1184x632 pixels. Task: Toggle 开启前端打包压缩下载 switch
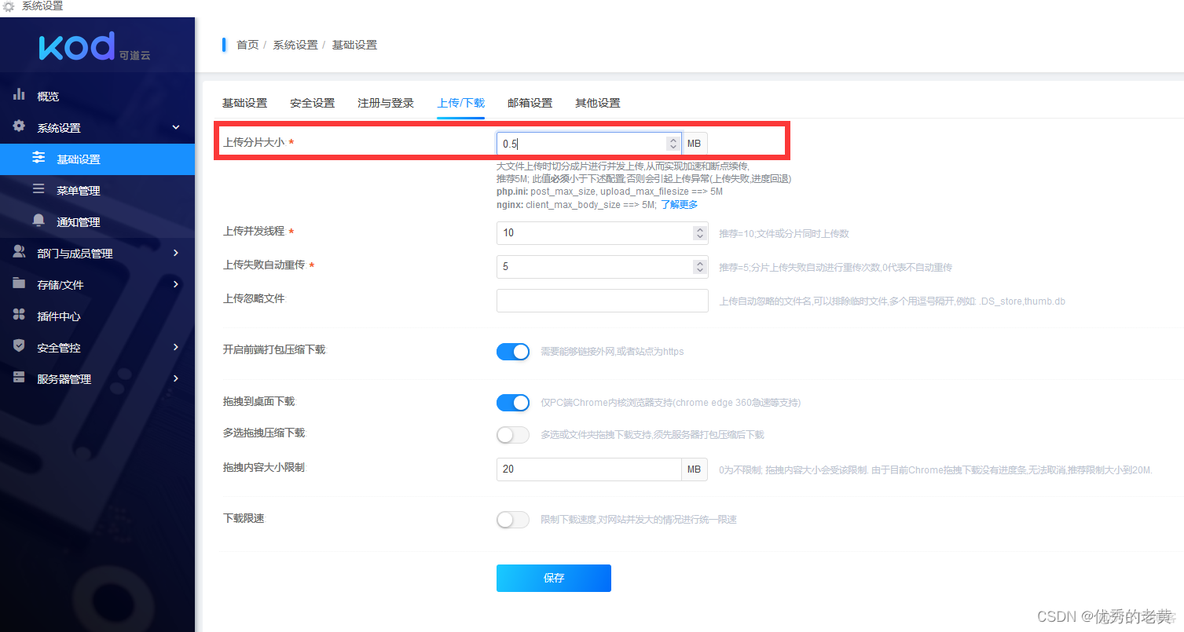coord(513,351)
